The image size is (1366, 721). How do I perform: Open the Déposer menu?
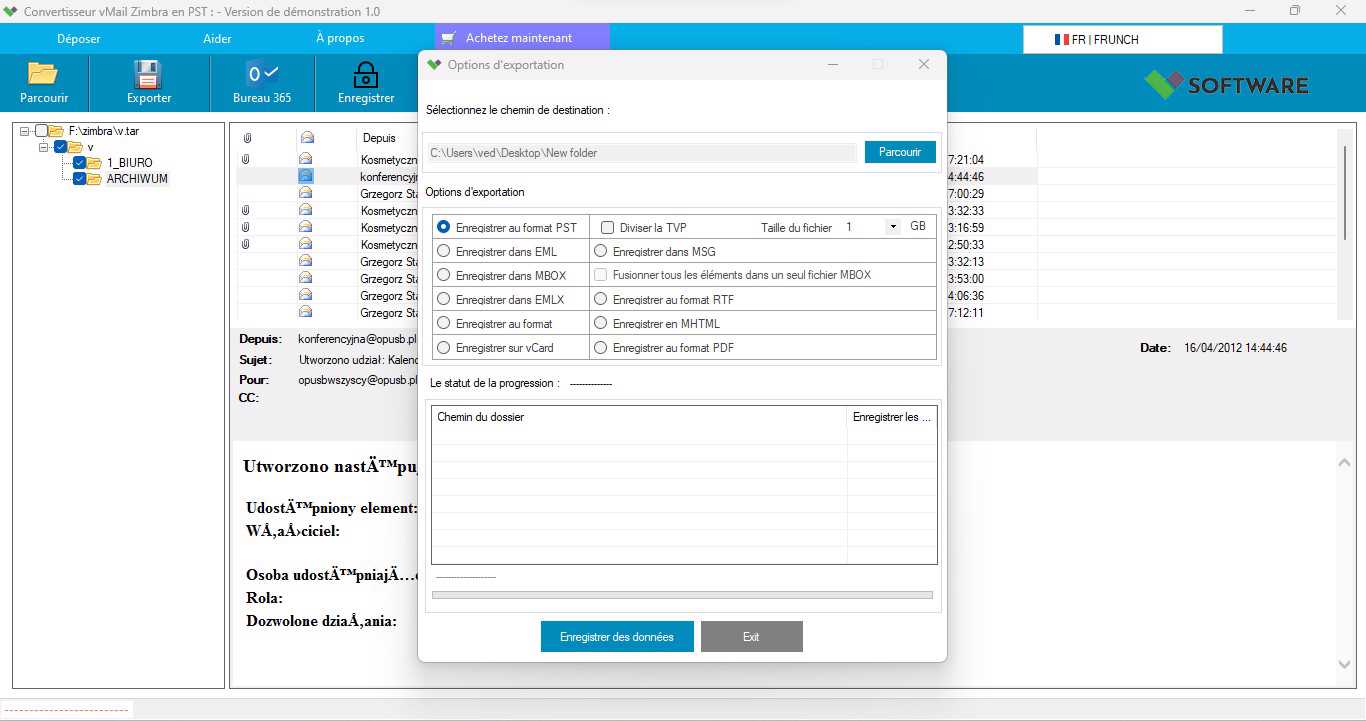79,38
